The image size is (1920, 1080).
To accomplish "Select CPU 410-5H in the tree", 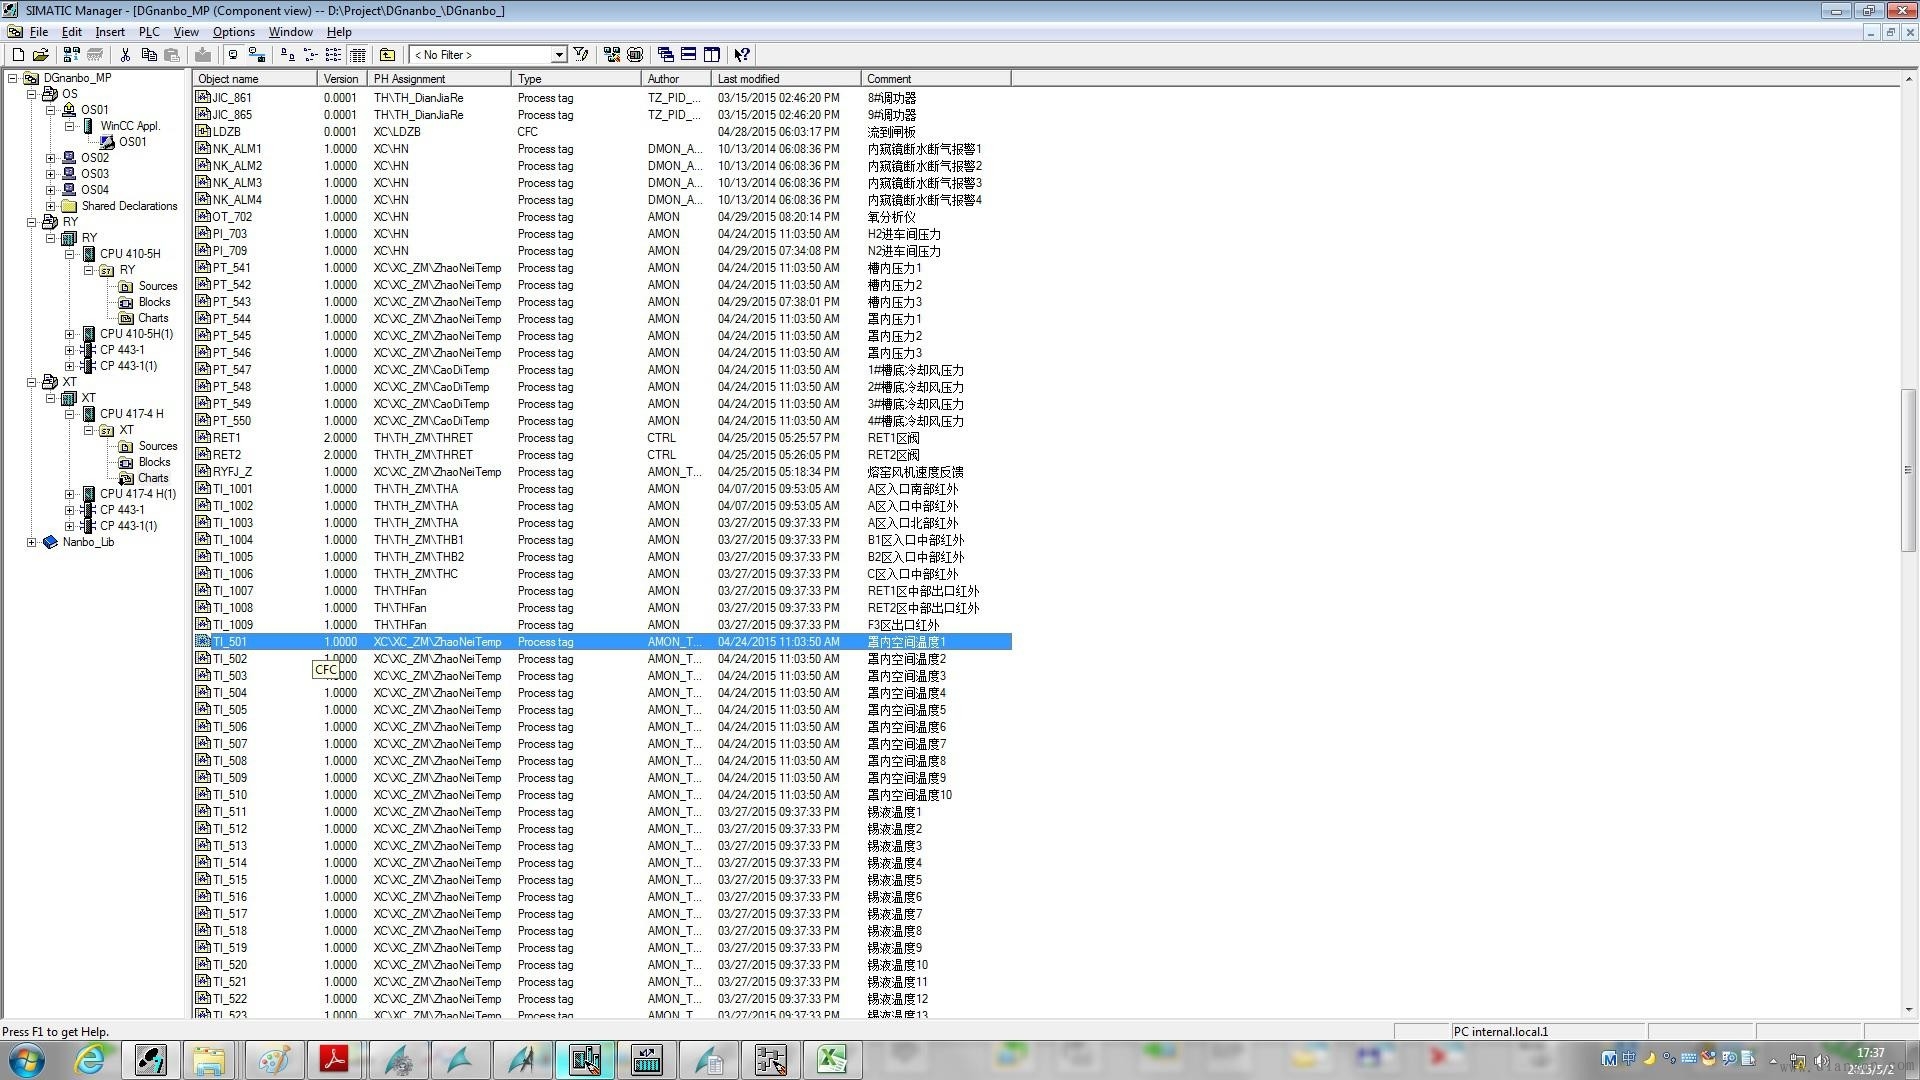I will coord(130,254).
